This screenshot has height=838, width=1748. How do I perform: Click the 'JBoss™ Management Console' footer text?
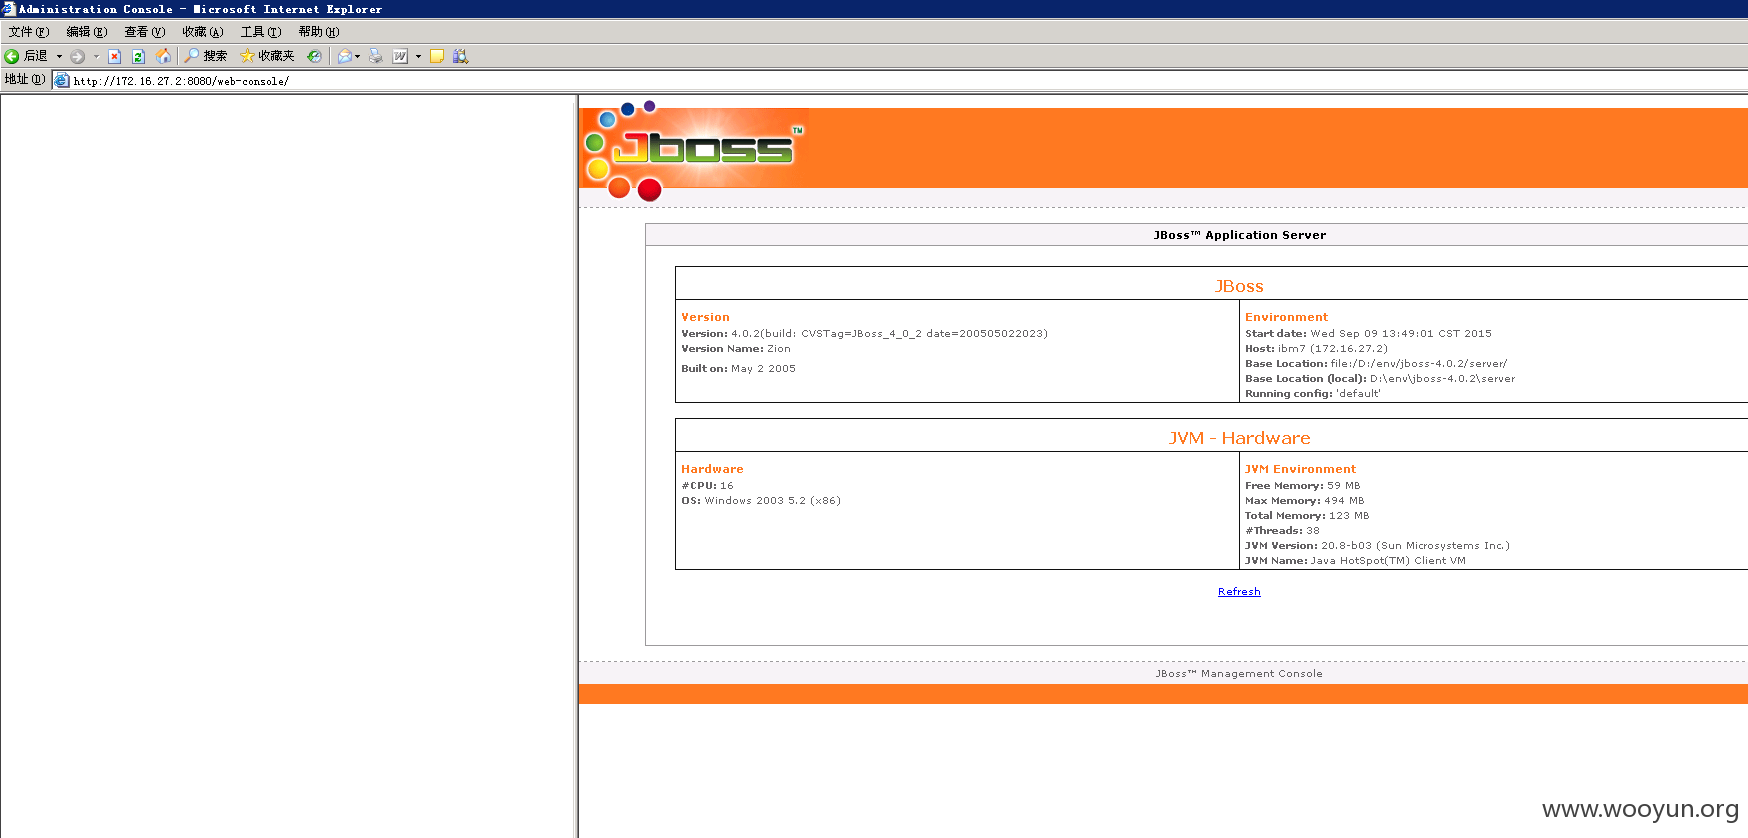1239,674
